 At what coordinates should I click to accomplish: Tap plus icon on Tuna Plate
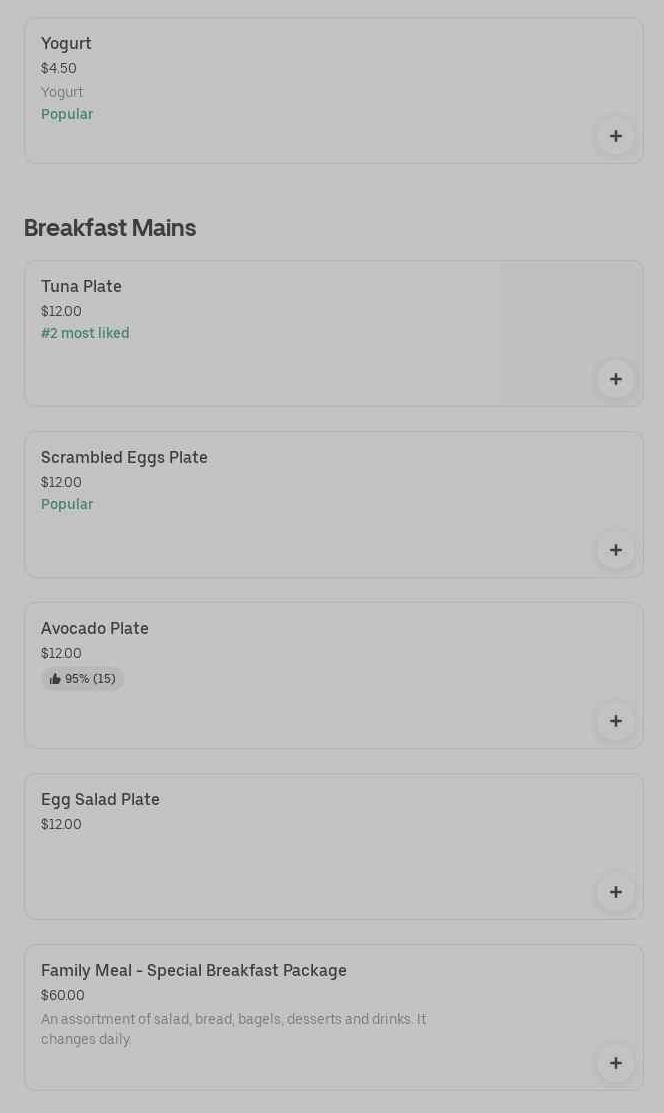tap(615, 379)
